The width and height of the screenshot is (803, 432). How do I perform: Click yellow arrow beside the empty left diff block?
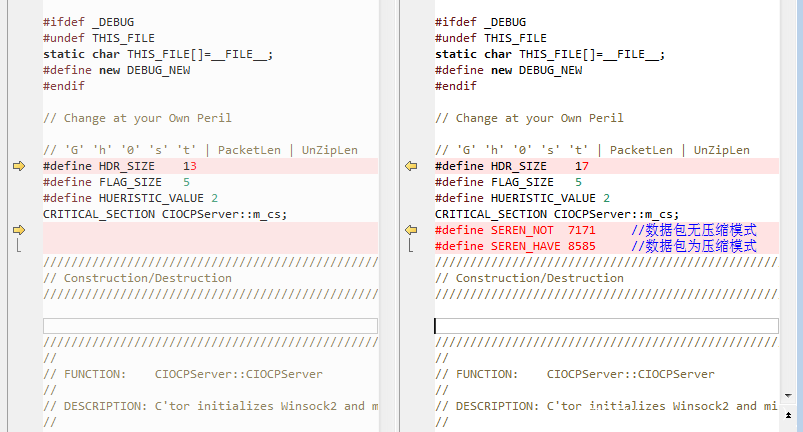(x=18, y=230)
